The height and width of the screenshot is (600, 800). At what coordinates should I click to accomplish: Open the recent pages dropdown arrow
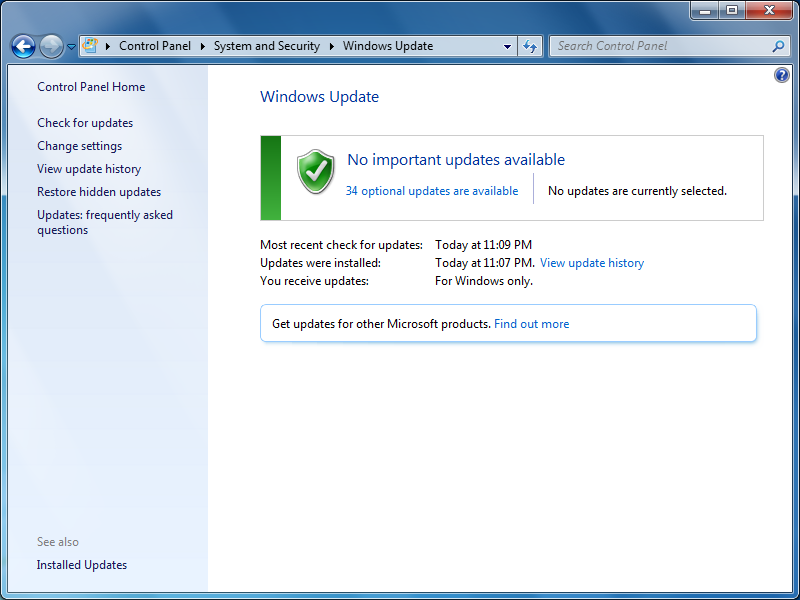pyautogui.click(x=71, y=47)
